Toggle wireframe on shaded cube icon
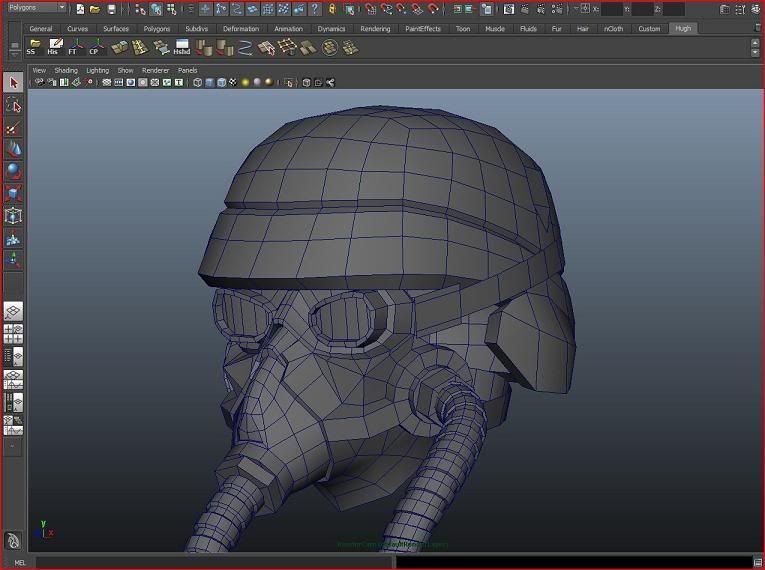 pyautogui.click(x=221, y=82)
